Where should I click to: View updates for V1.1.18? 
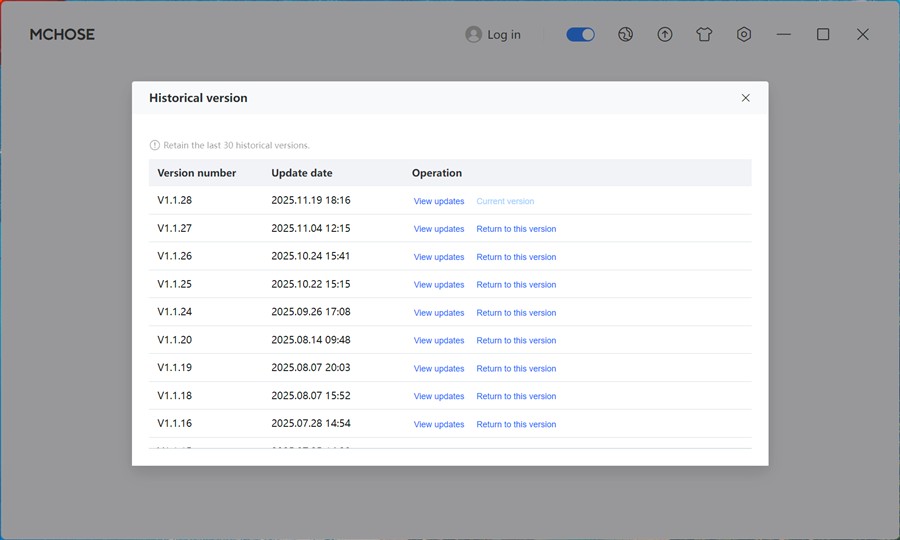coord(439,397)
